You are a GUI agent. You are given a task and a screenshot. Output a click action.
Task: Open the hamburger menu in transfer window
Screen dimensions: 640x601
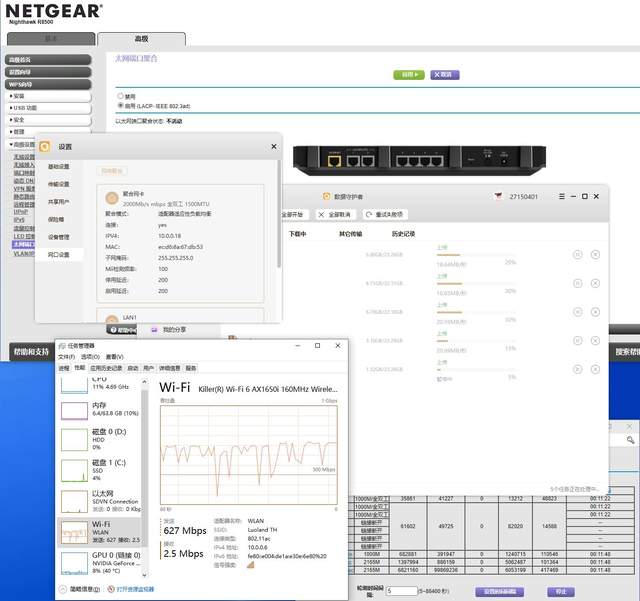point(562,196)
